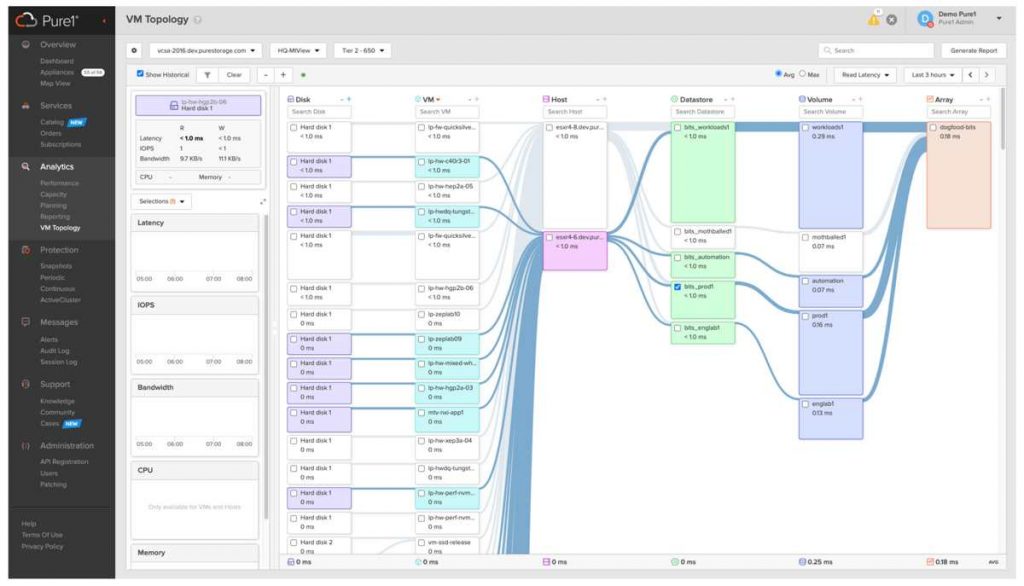Go to previous time range arrow

pos(970,75)
